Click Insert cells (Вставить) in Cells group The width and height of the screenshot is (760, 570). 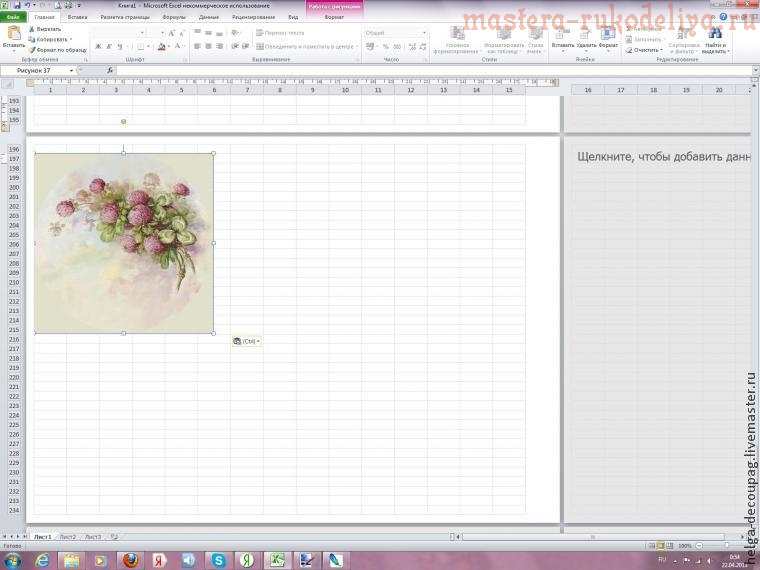[x=562, y=39]
